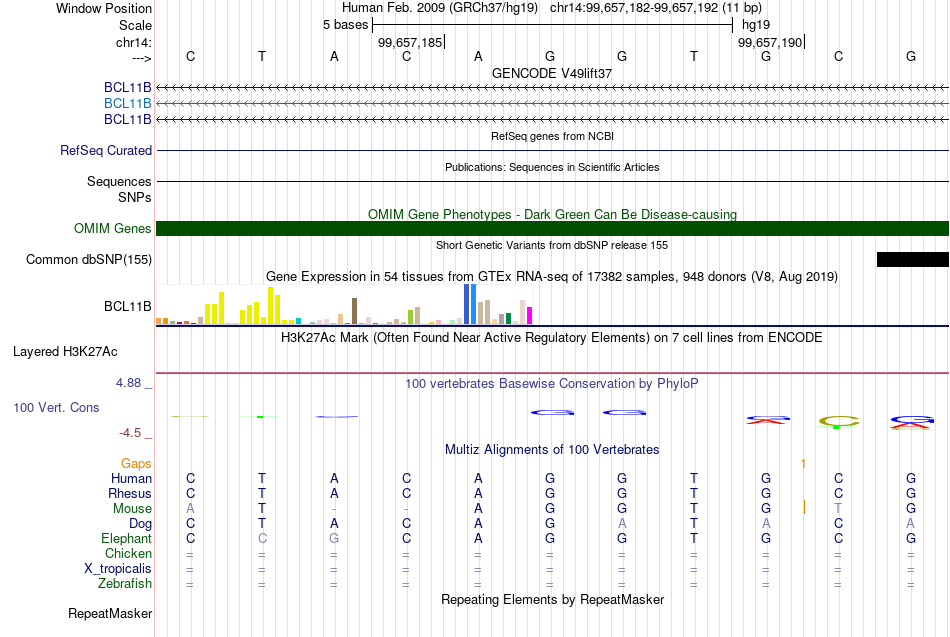The image size is (950, 637).
Task: Click the chr14:99,657,182-99,657,192 (11 bp) coordinates
Action: point(656,8)
